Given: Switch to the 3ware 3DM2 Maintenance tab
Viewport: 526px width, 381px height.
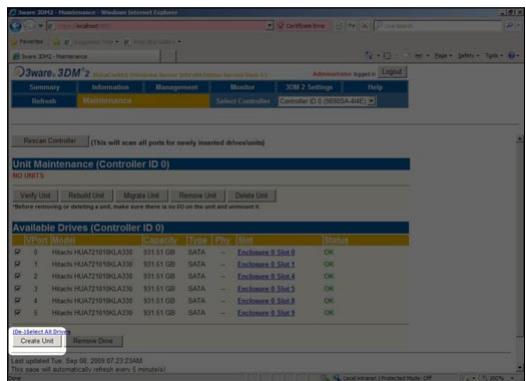Looking at the screenshot, I should (x=86, y=56).
